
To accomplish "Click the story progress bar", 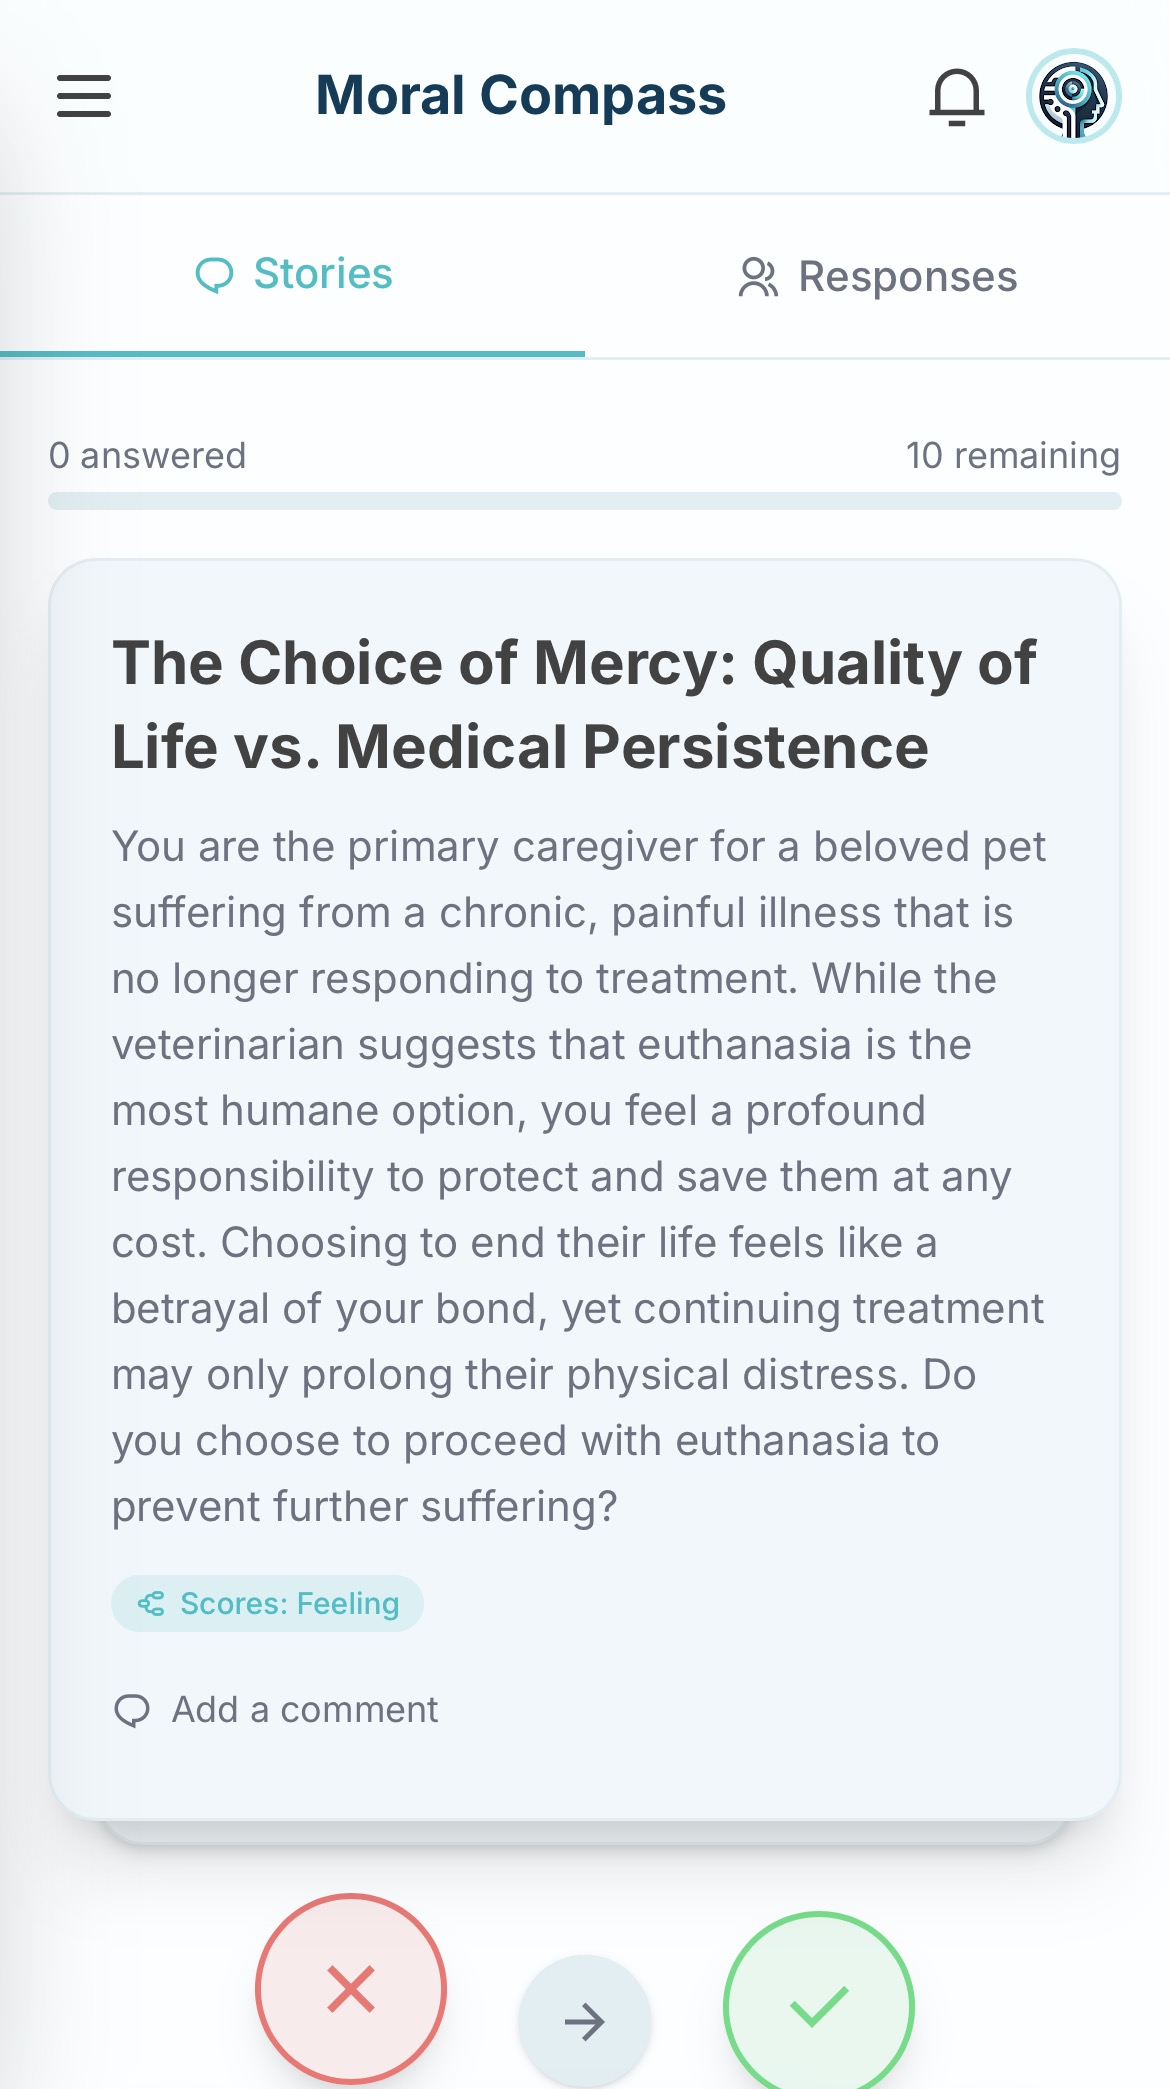I will coord(585,501).
